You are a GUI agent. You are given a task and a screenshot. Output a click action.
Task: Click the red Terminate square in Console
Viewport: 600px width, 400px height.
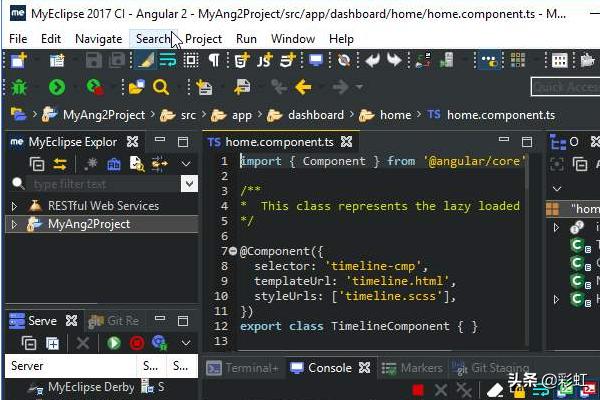click(x=418, y=389)
